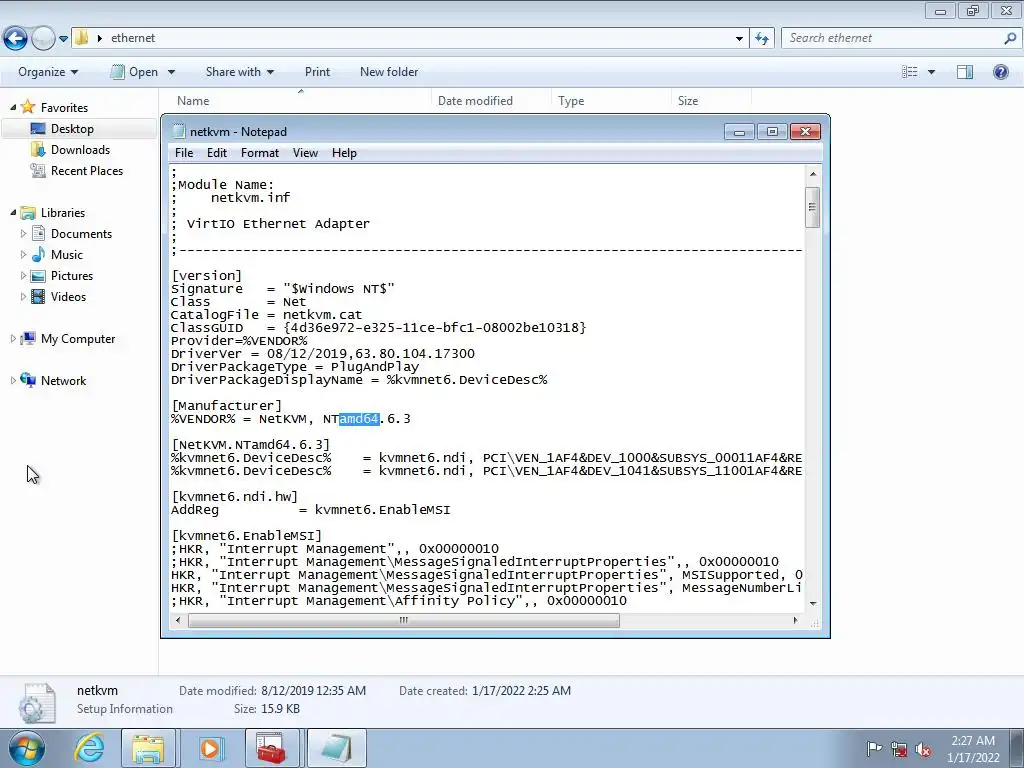1024x768 pixels.
Task: Click the search magnifier icon
Action: tap(1010, 39)
